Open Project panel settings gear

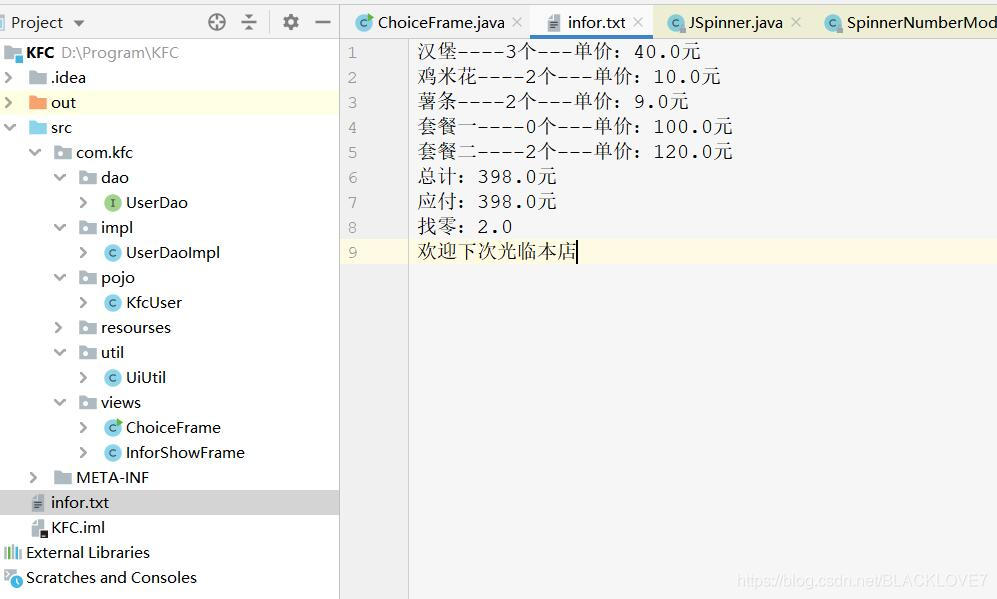coord(291,22)
